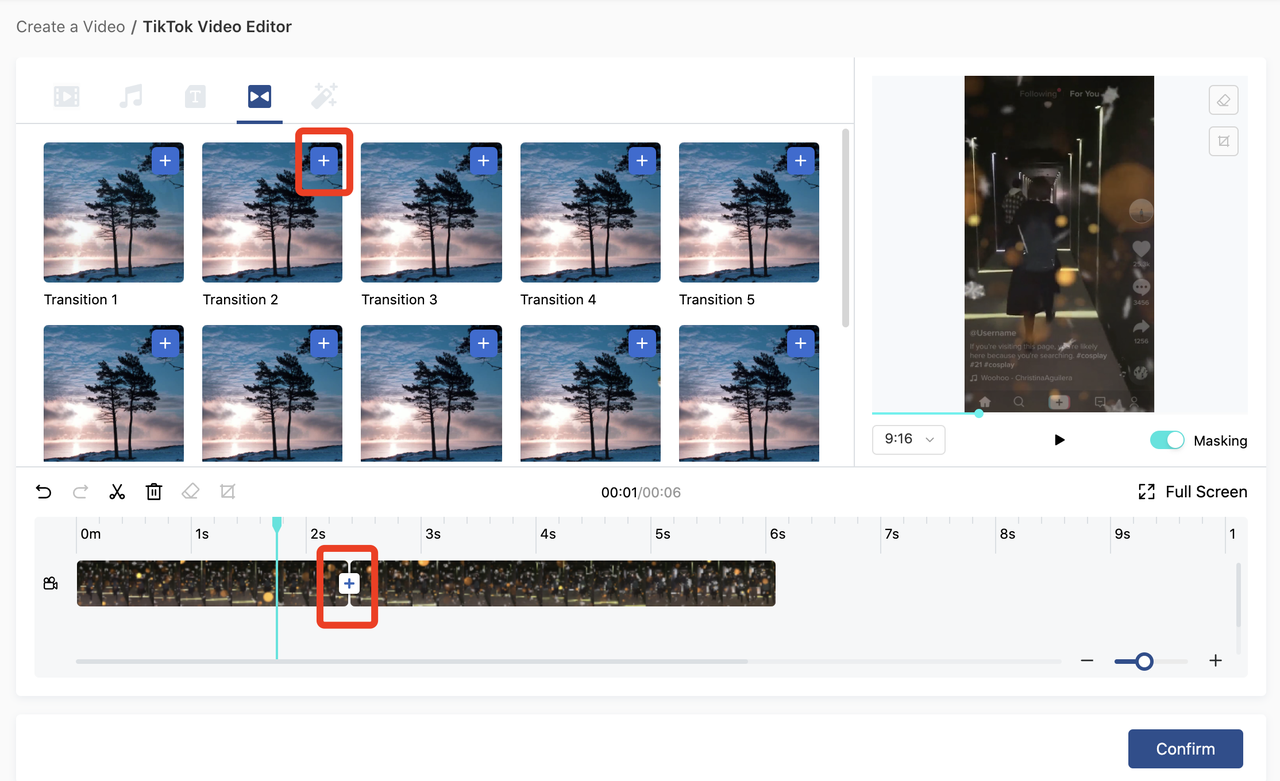The image size is (1280, 781).
Task: Click the video preview image
Action: pyautogui.click(x=1059, y=244)
